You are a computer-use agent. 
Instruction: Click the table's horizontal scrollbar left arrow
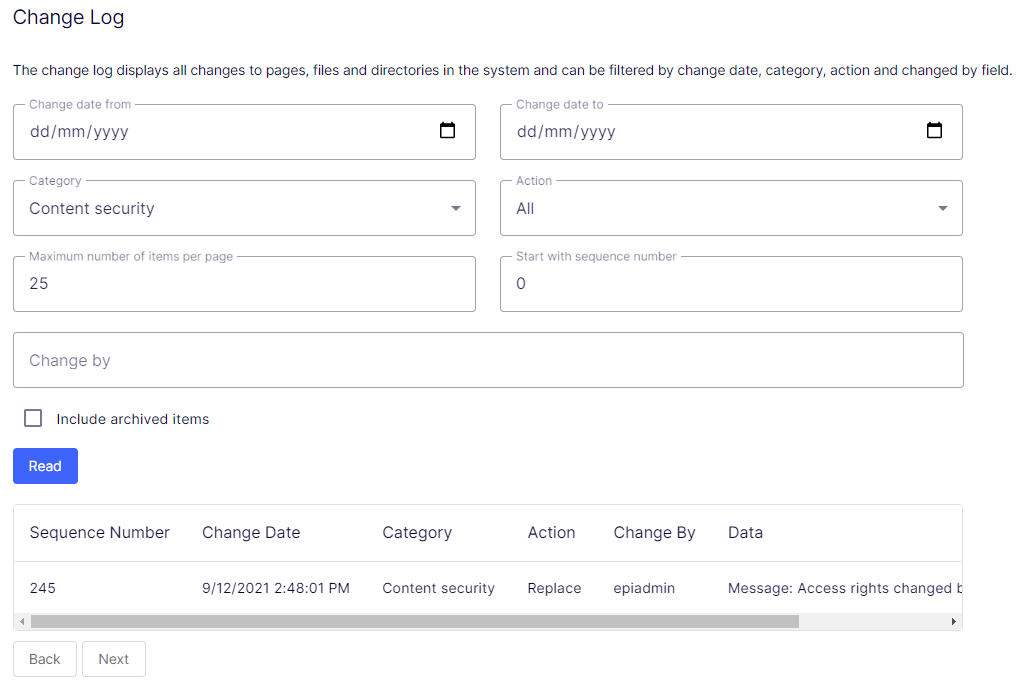pyautogui.click(x=22, y=621)
